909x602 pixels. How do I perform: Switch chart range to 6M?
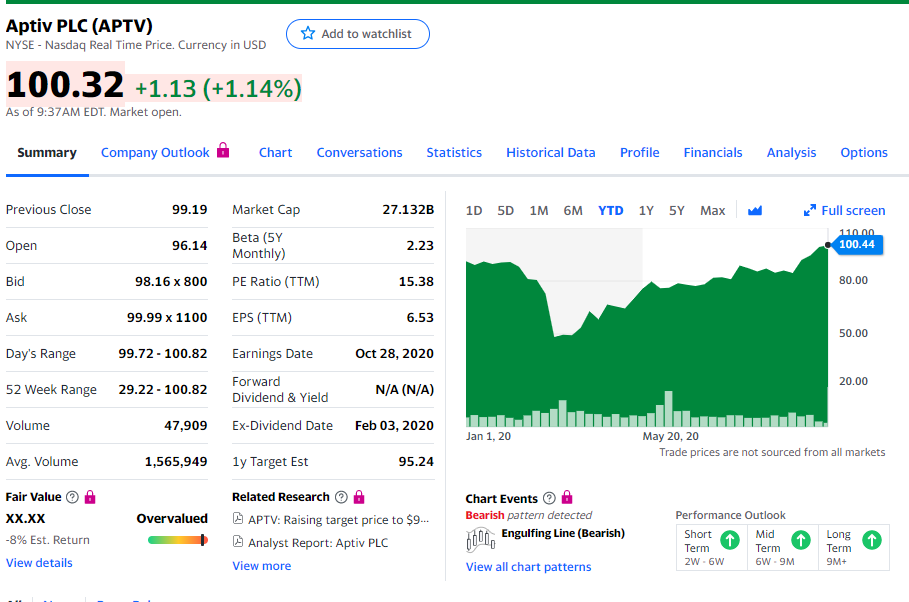573,210
